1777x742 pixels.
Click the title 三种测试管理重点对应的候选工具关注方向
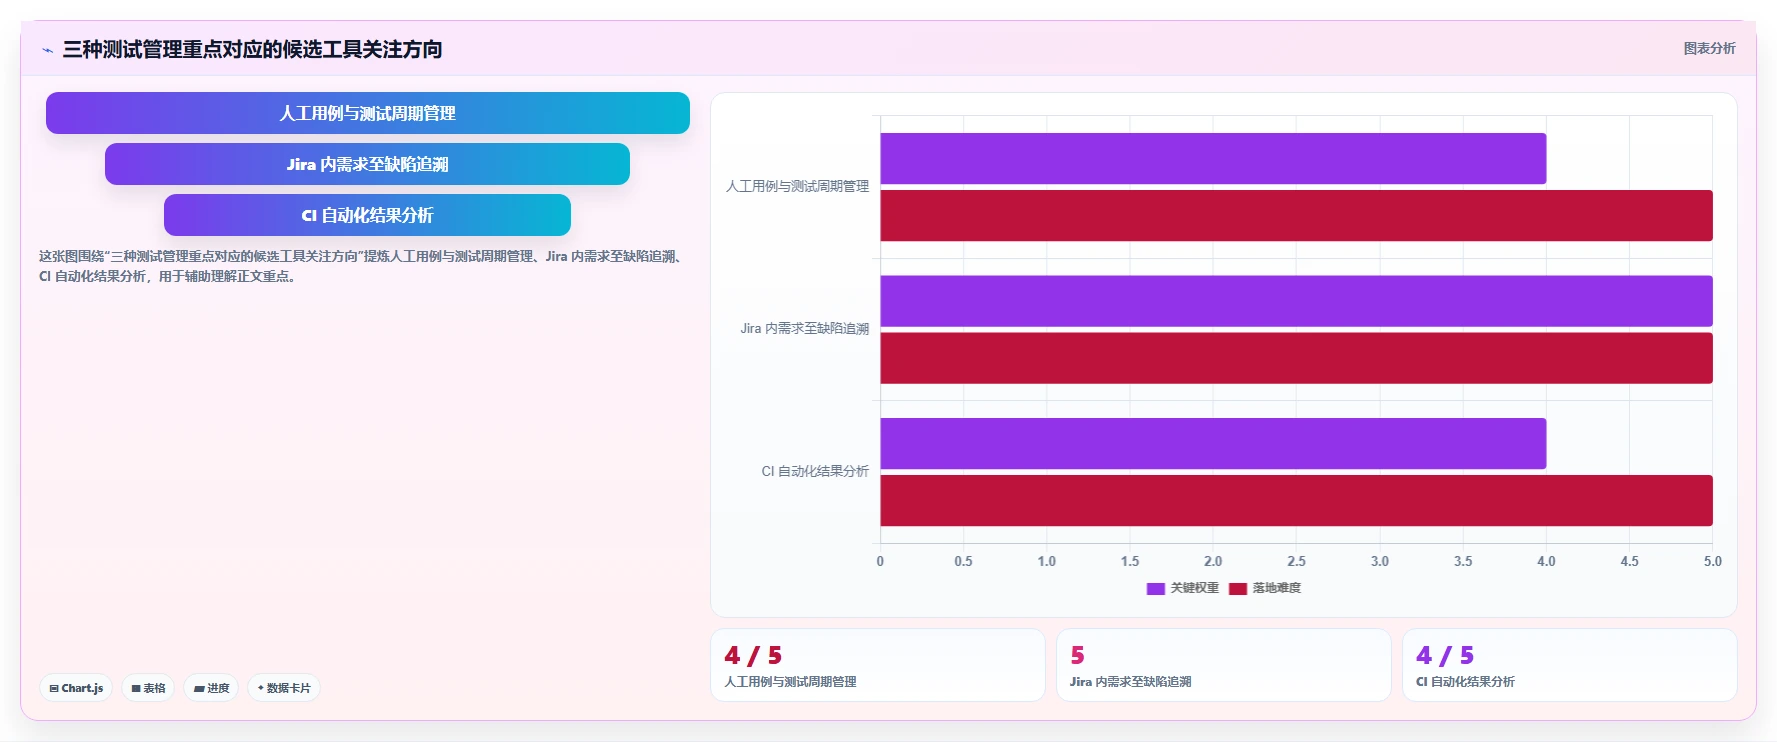click(x=252, y=49)
